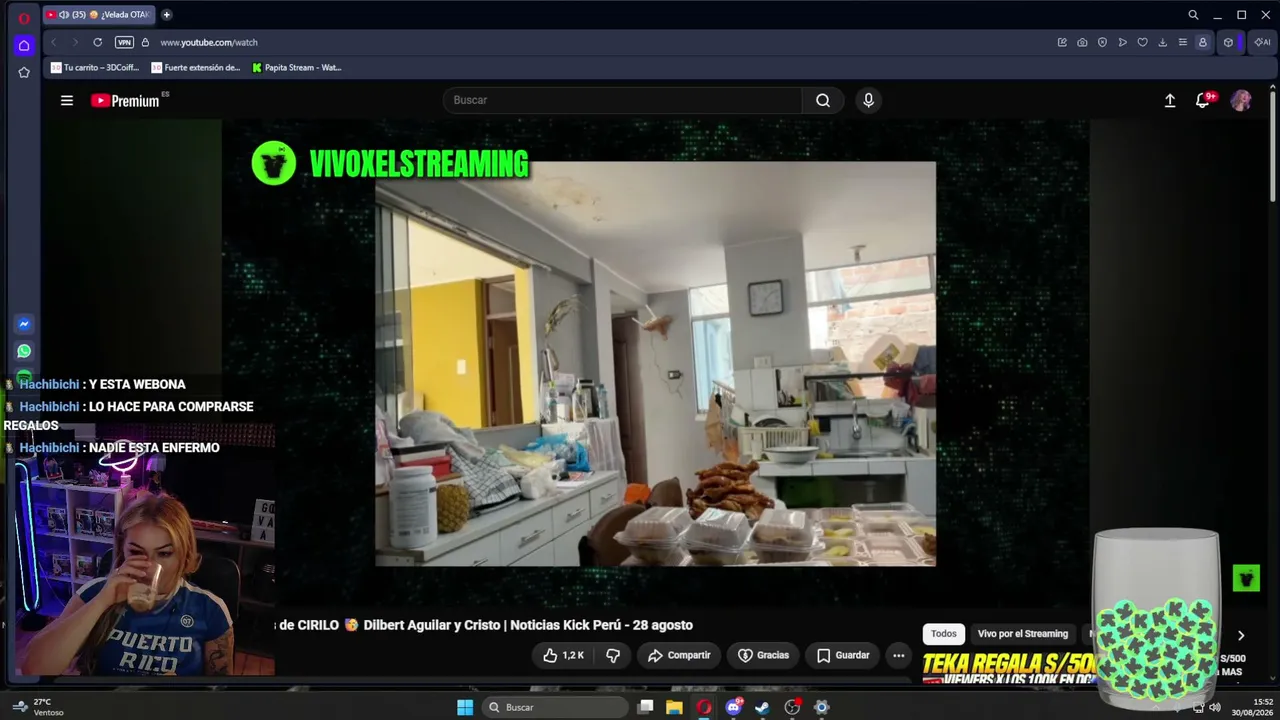Open the extensions cube icon

click(x=1228, y=42)
